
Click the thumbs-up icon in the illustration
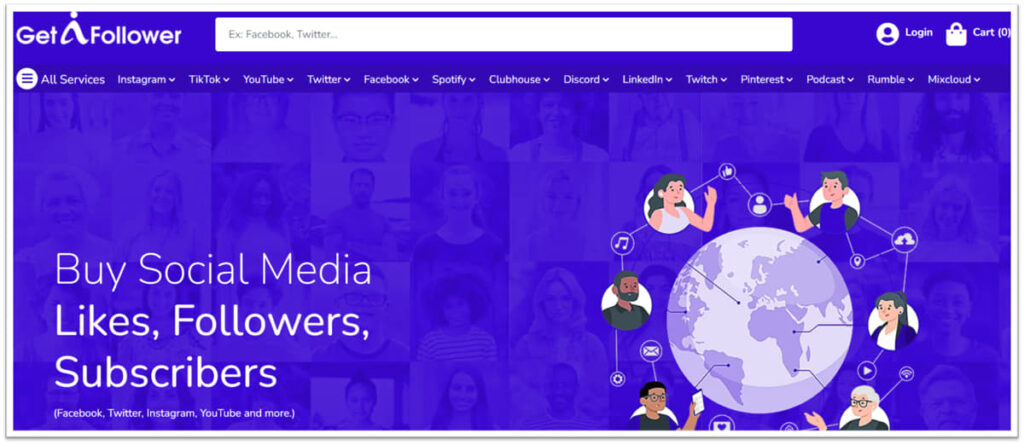(727, 172)
